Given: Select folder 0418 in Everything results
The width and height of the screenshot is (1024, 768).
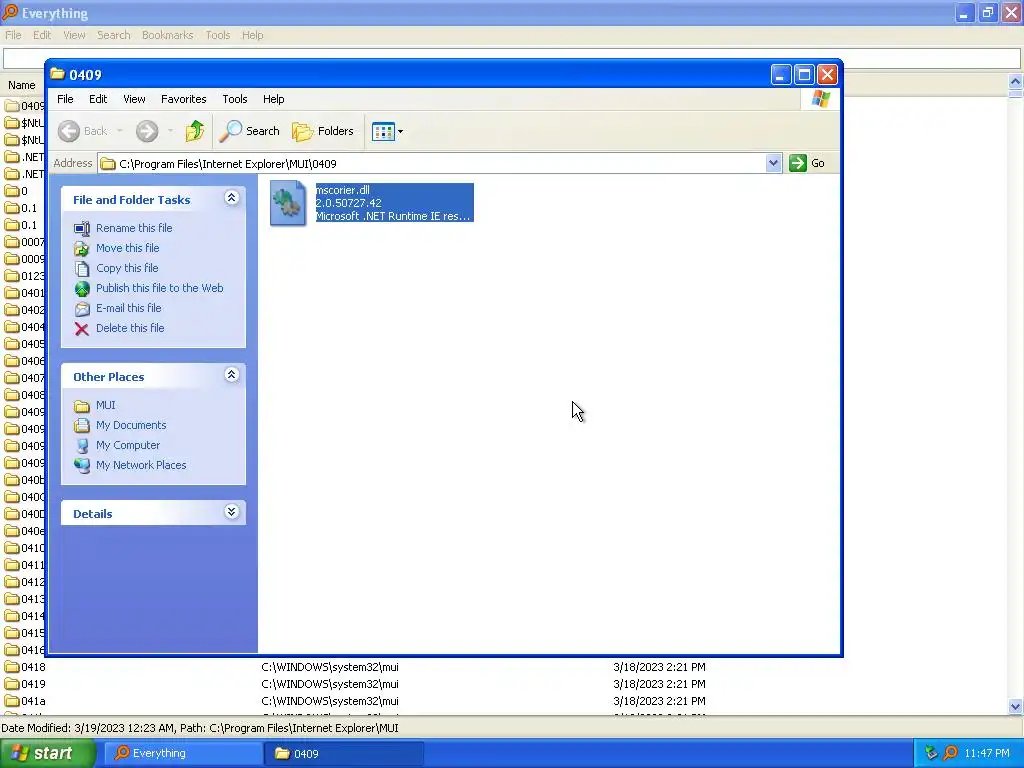Looking at the screenshot, I should click(33, 667).
